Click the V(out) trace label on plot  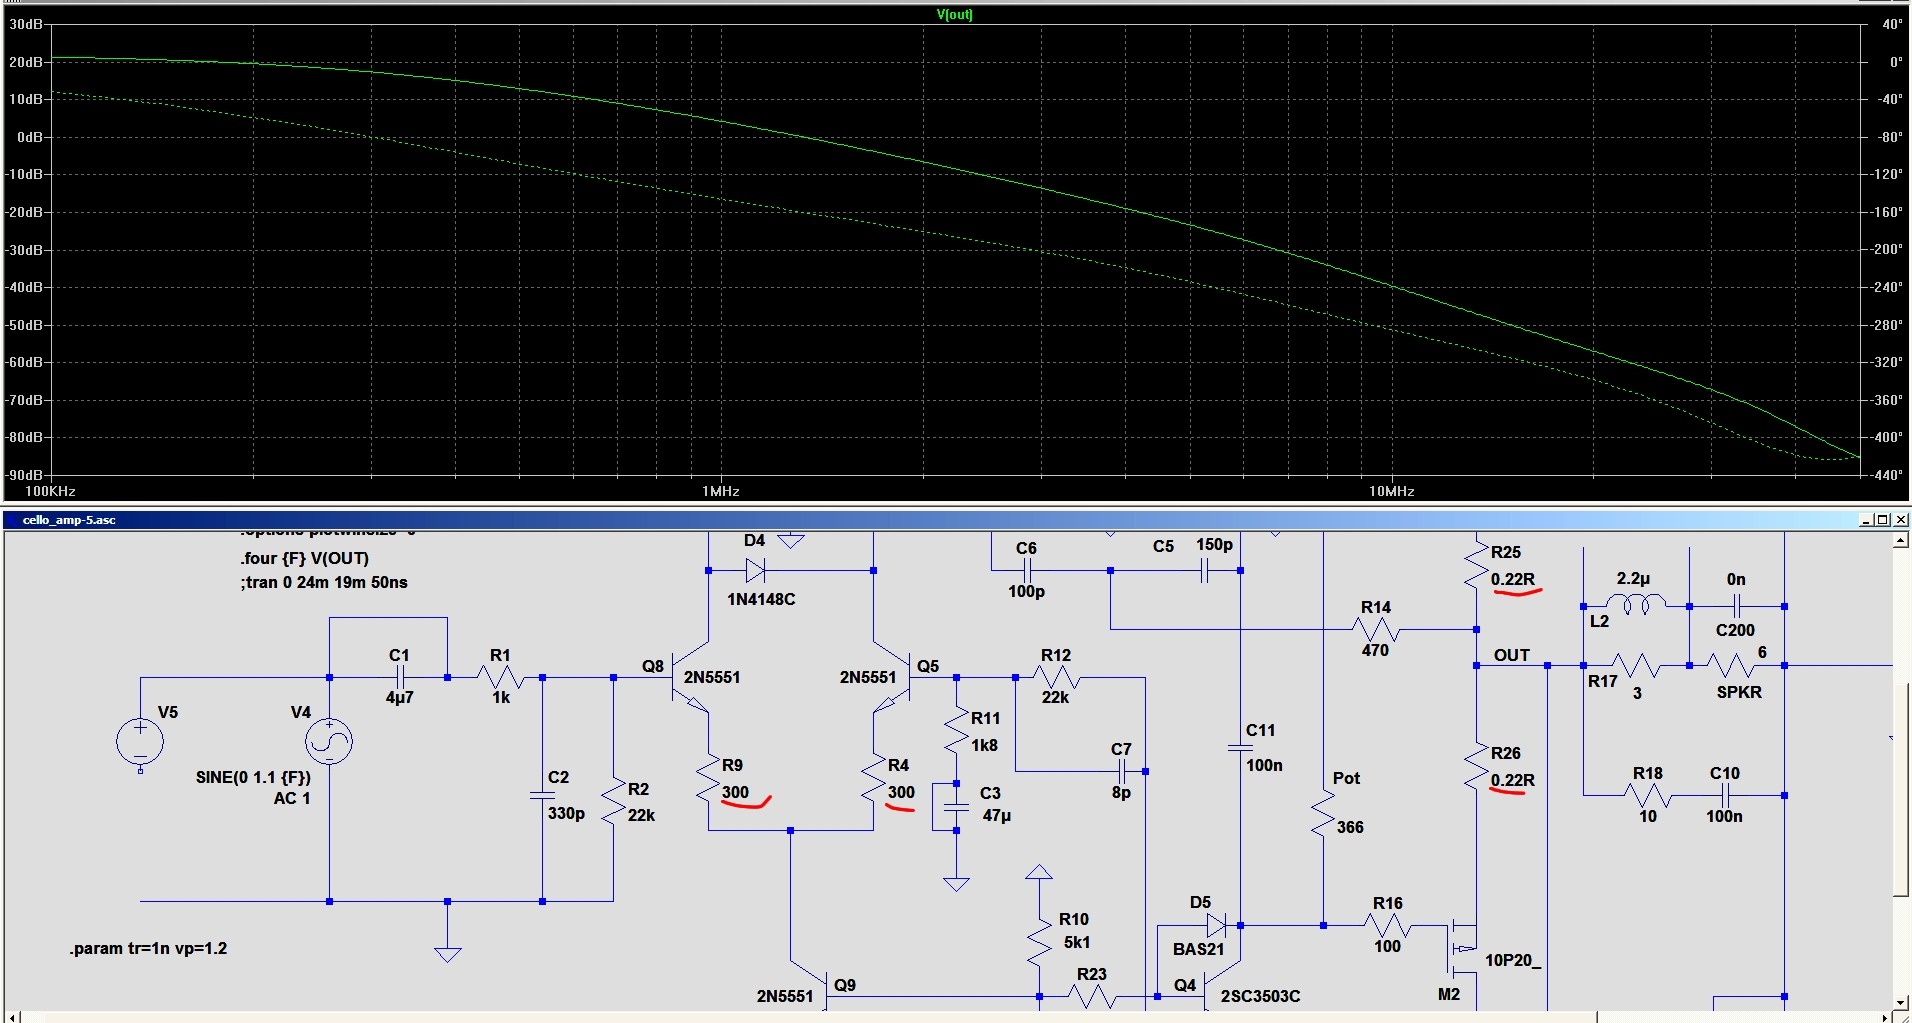(954, 14)
